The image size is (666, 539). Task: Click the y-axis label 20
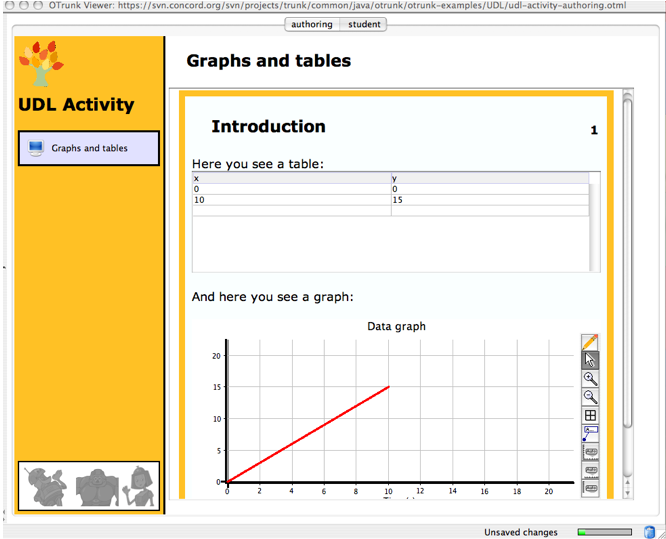pos(217,356)
